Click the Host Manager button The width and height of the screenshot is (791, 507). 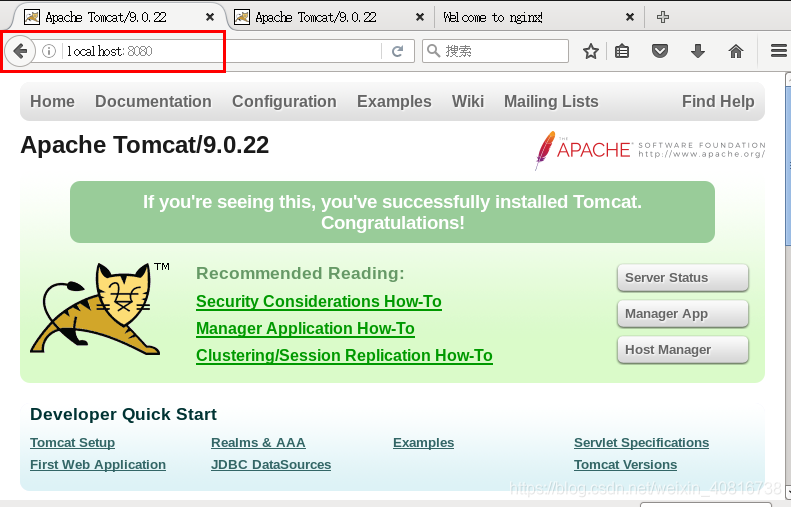tap(683, 350)
